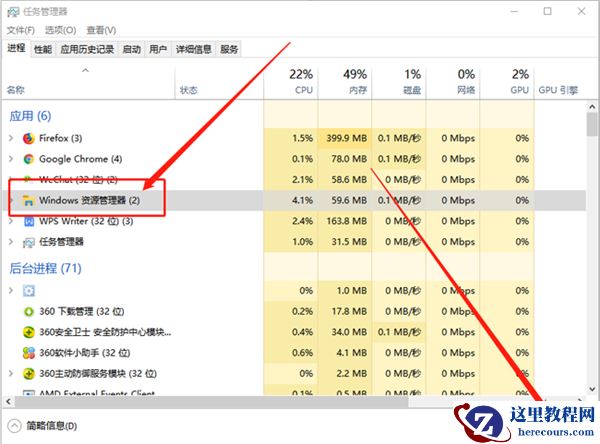Expand the 任务管理器 process group
The image size is (600, 444).
click(x=11, y=242)
